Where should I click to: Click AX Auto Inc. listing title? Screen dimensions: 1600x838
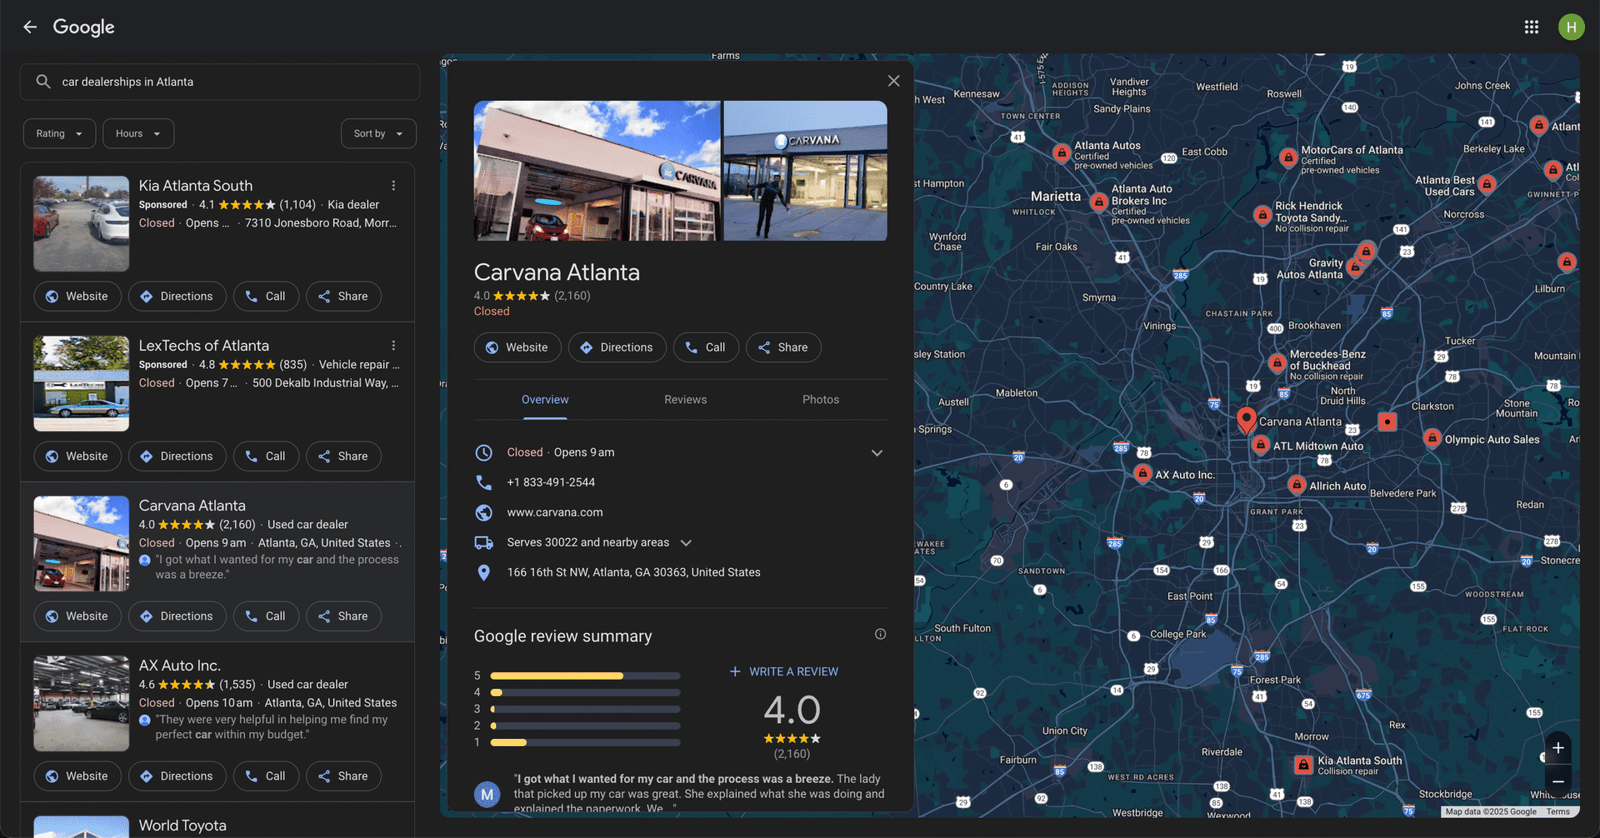click(x=179, y=666)
